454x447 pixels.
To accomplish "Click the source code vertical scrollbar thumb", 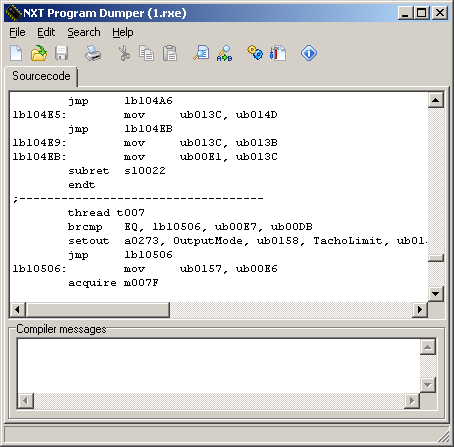I will tap(436, 258).
